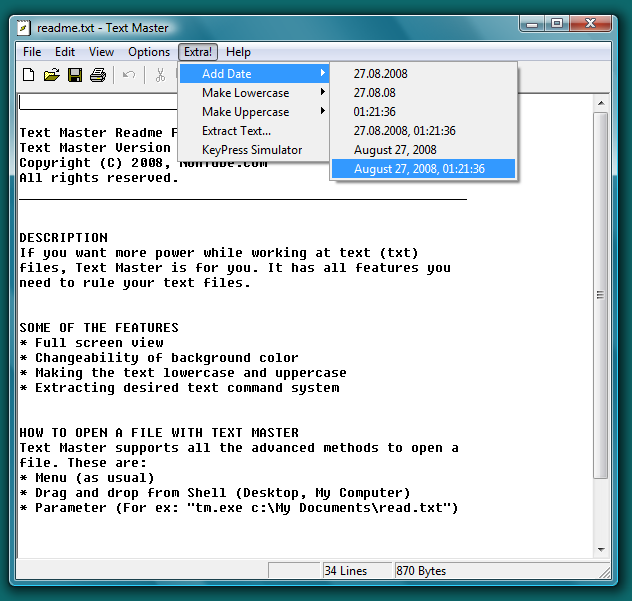Click the Print toolbar icon
The height and width of the screenshot is (601, 632).
pyautogui.click(x=98, y=75)
